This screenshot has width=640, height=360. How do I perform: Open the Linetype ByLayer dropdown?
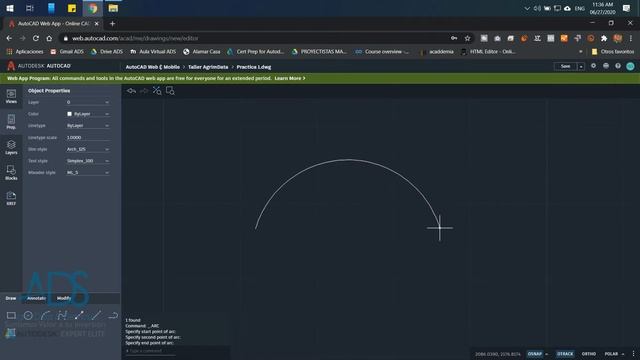(88, 126)
